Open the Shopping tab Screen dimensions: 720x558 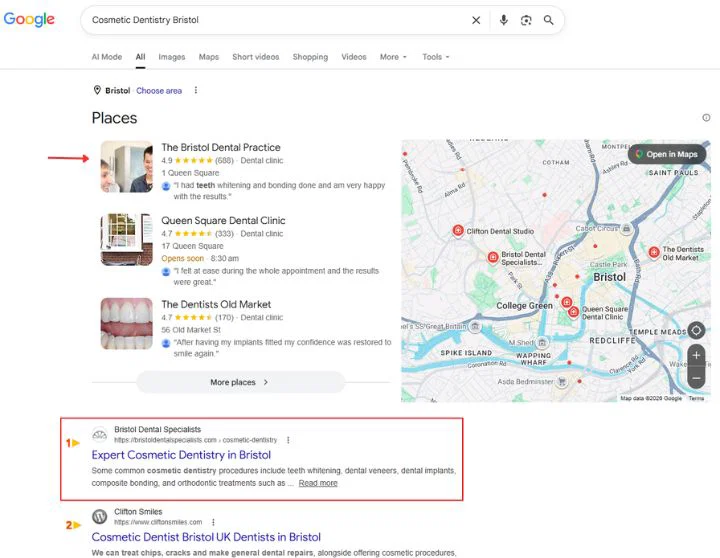[310, 57]
